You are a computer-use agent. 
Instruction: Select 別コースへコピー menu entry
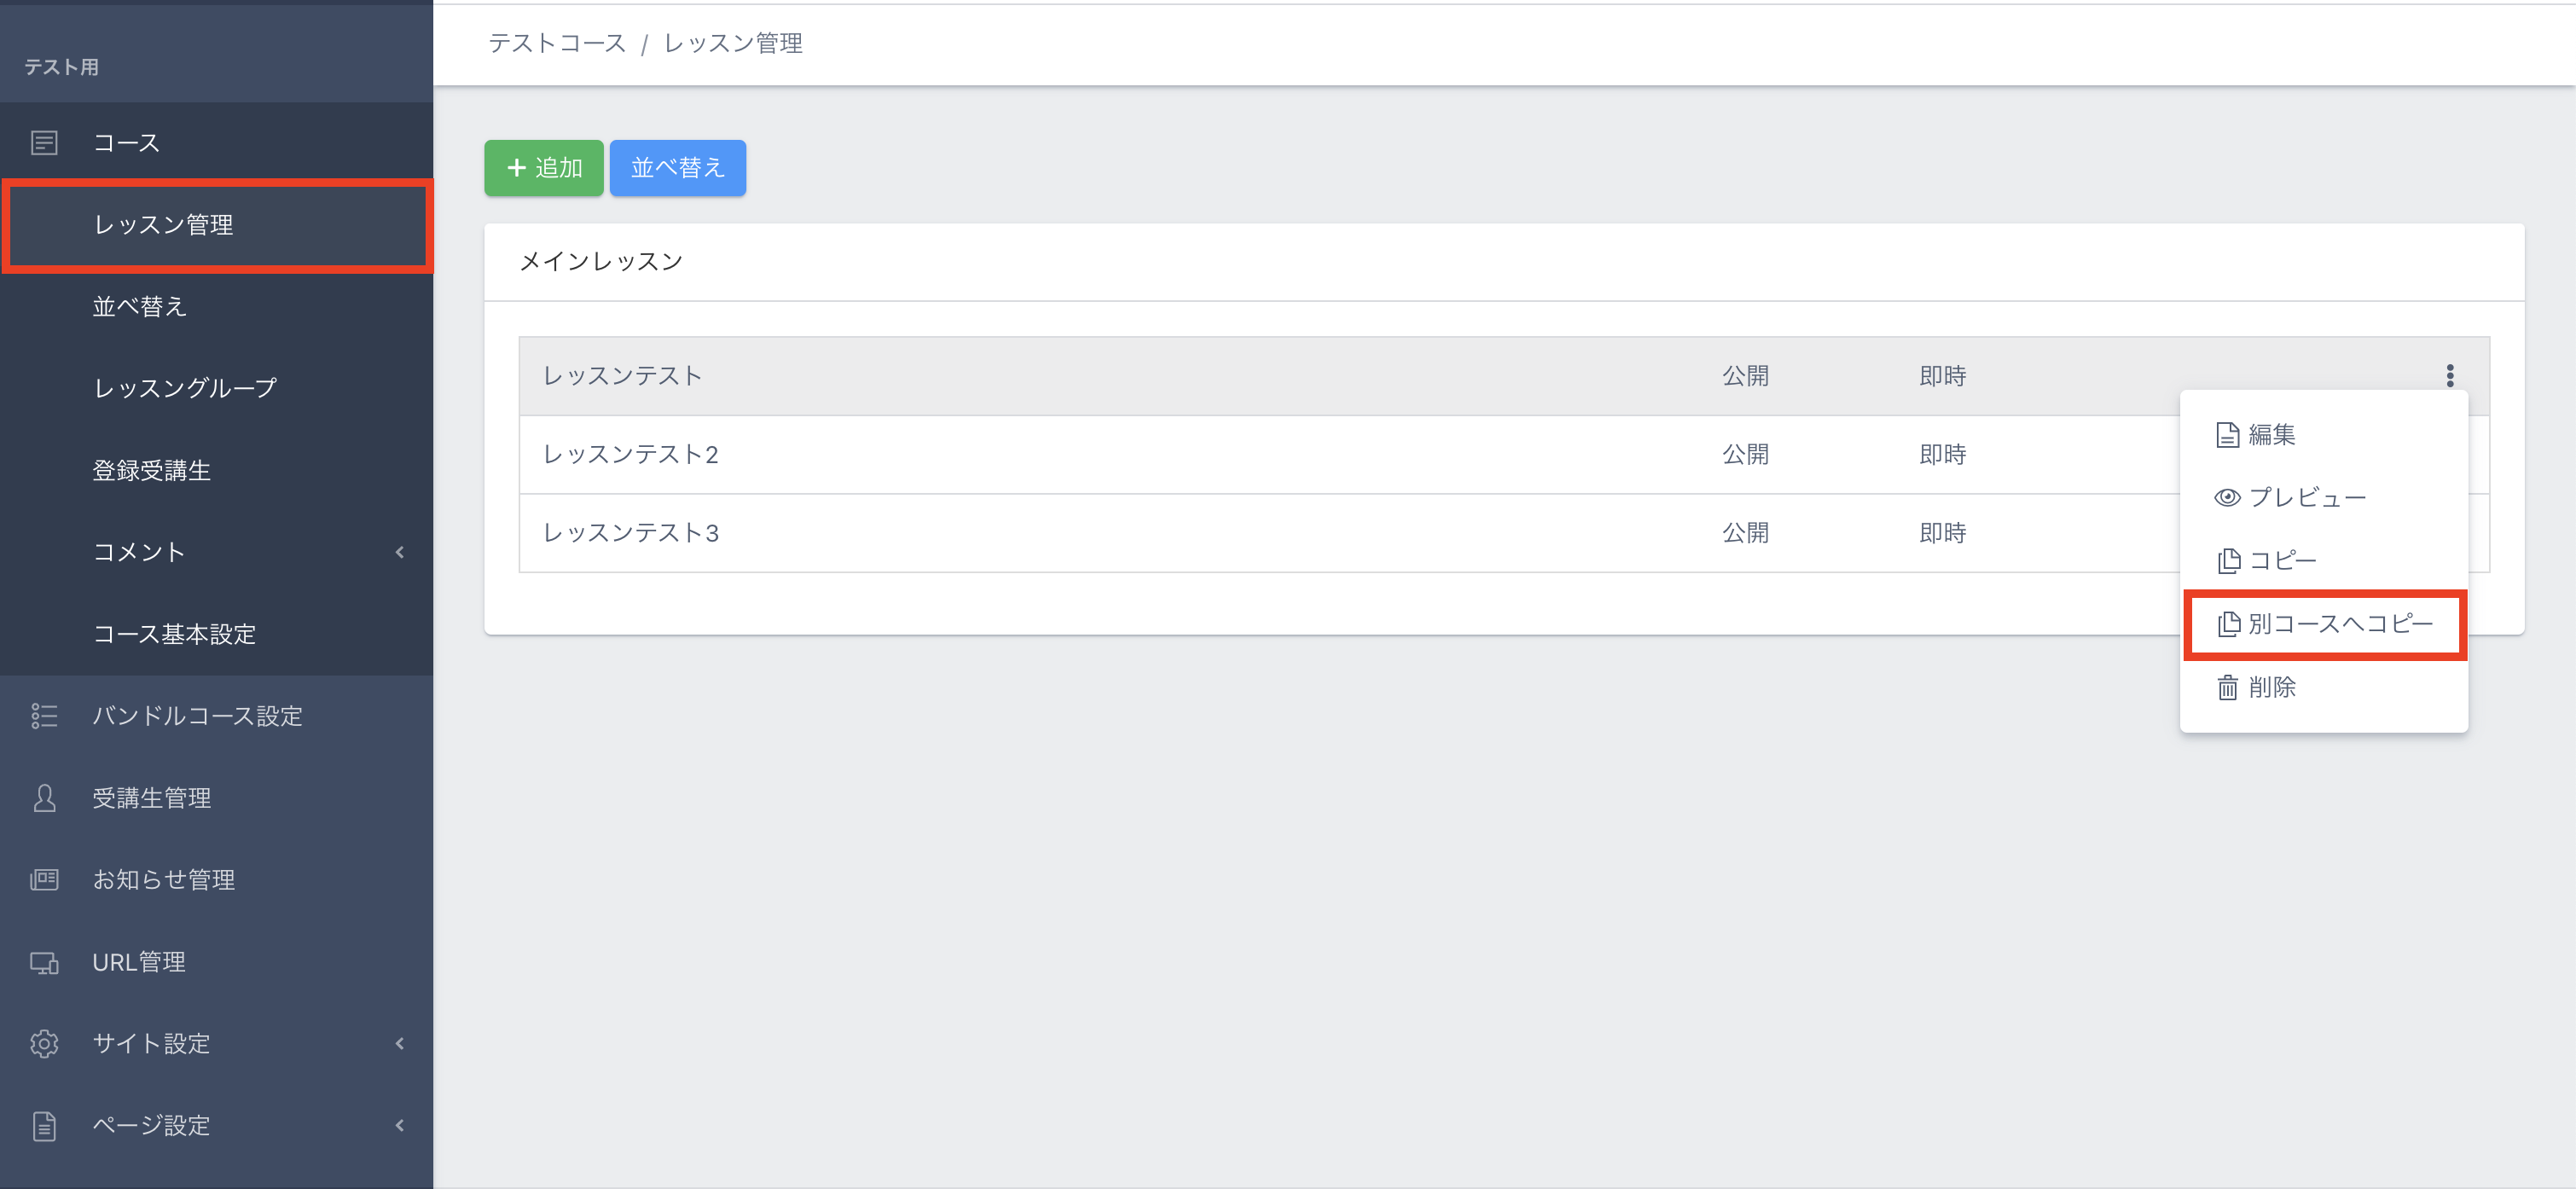coord(2338,624)
